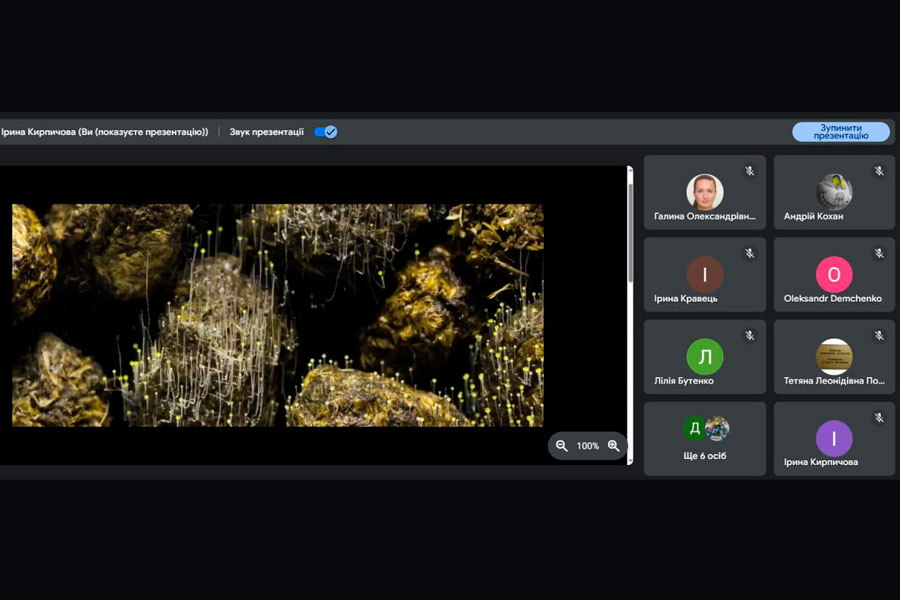The width and height of the screenshot is (900, 600).
Task: Select Андрій Кохан profile picture
Action: pyautogui.click(x=834, y=191)
